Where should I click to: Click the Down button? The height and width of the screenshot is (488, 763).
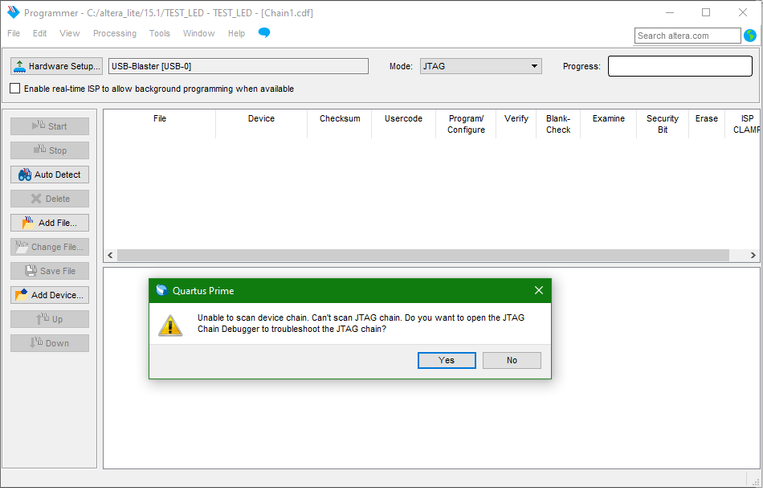click(x=50, y=343)
